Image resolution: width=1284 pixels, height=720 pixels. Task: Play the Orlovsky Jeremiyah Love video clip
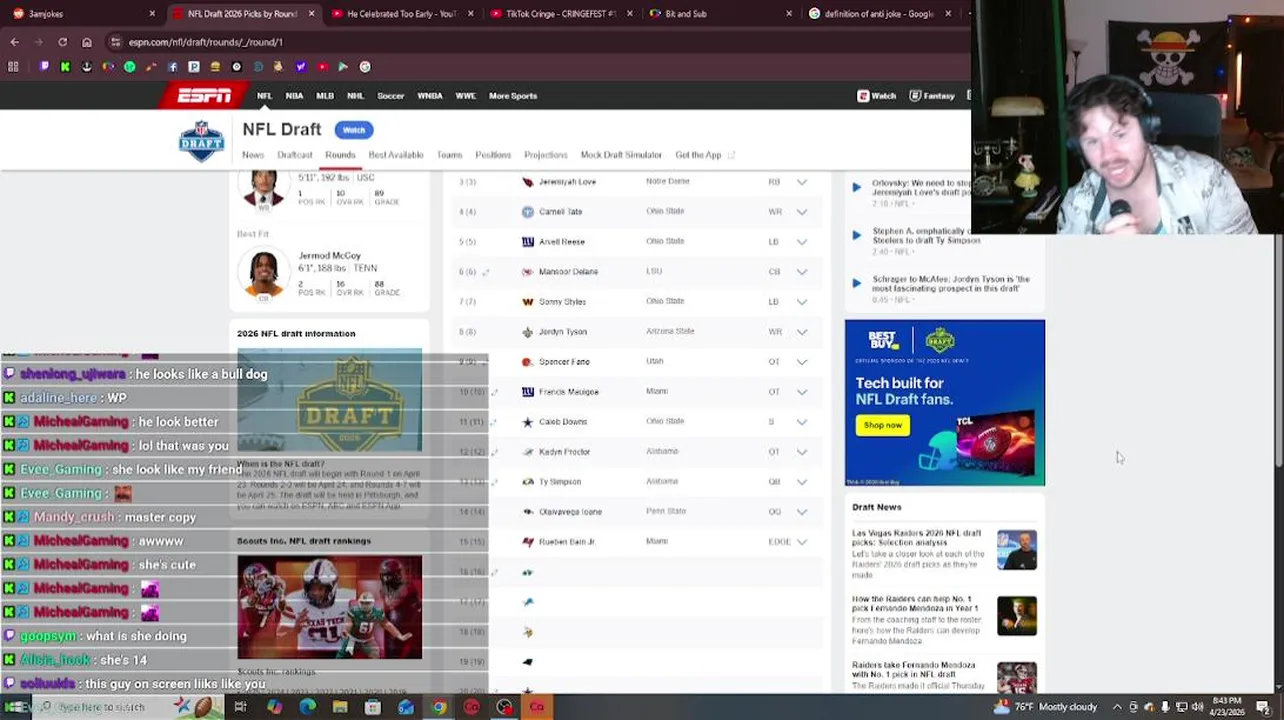856,187
